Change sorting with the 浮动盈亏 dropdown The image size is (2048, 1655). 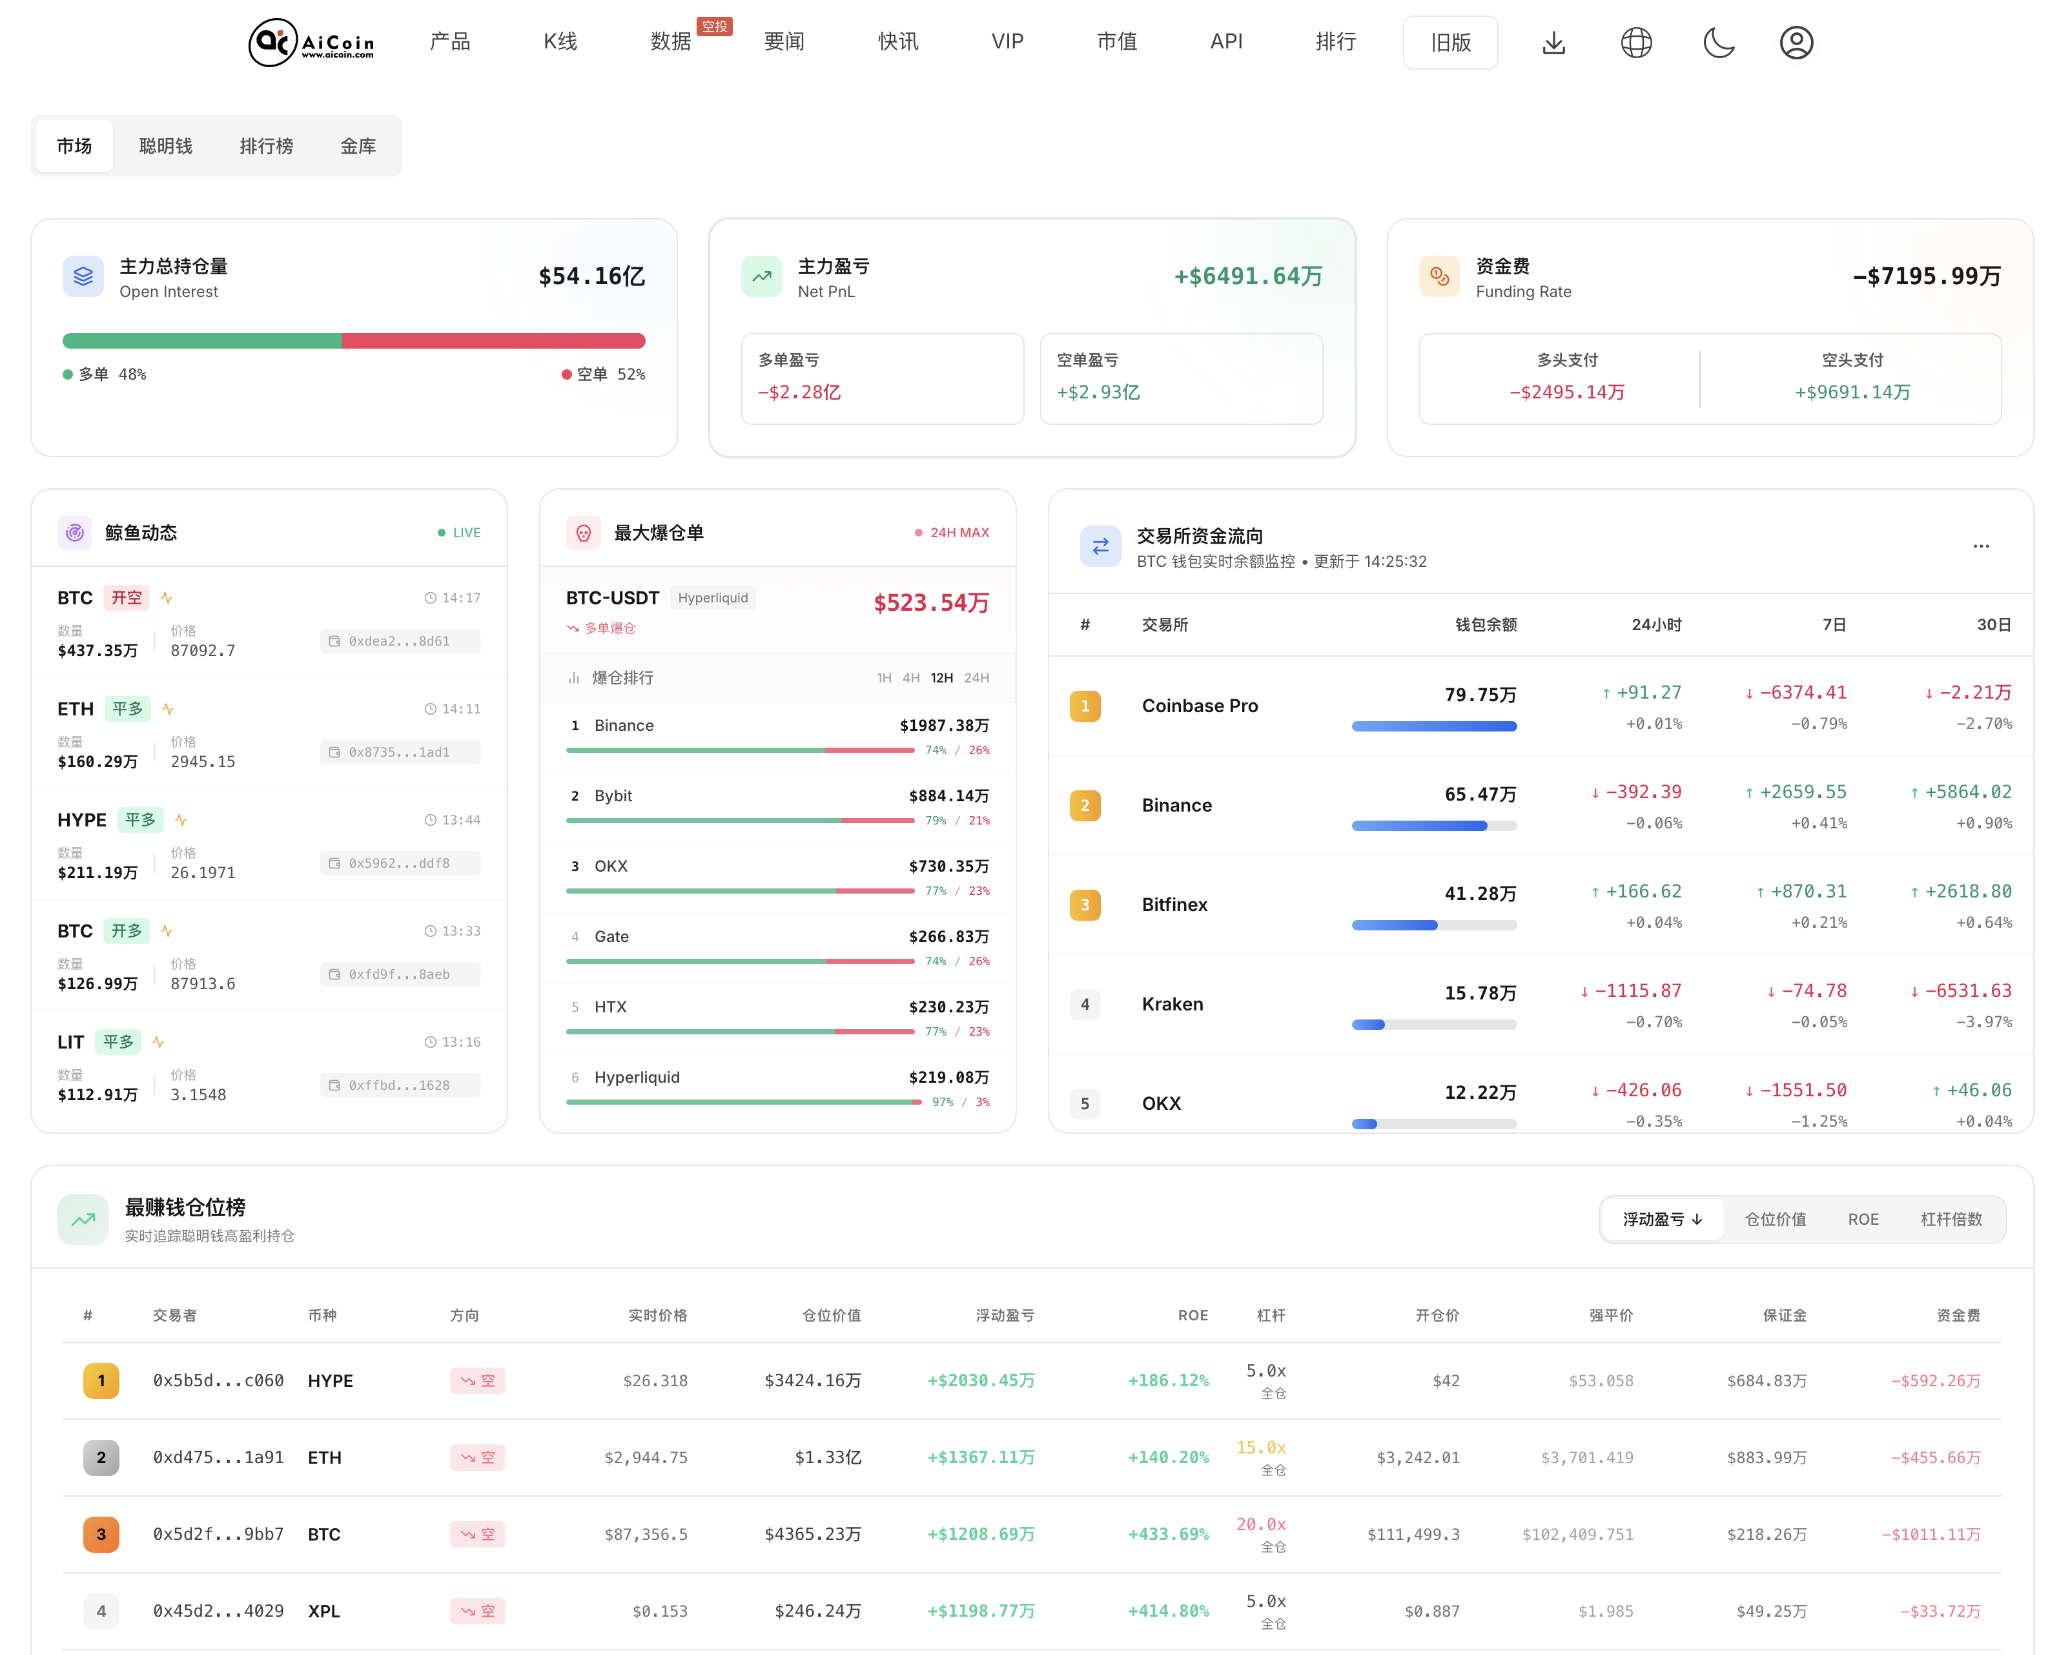(1663, 1219)
